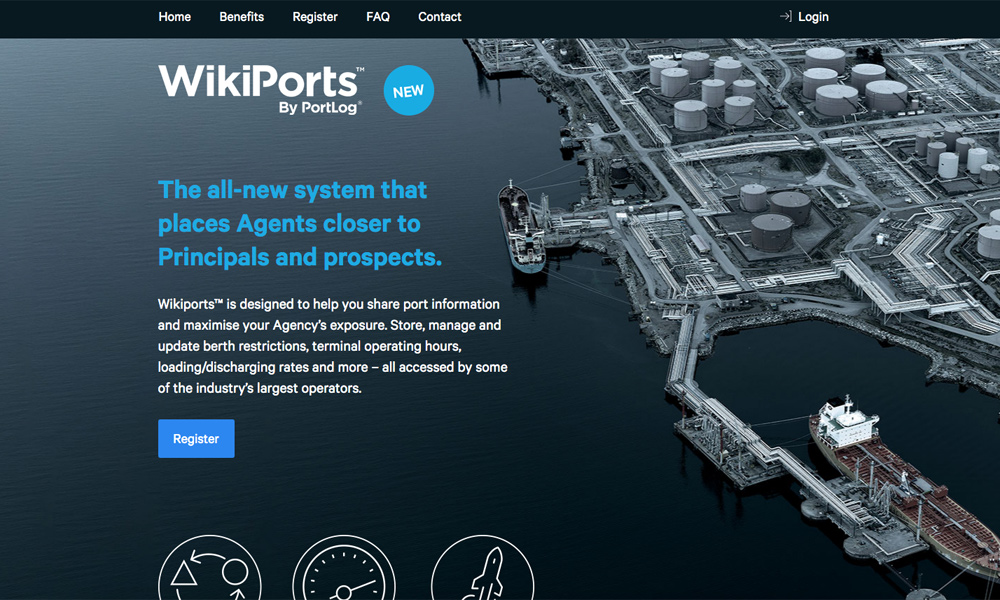
Task: Select Register in the top navigation
Action: coord(315,17)
